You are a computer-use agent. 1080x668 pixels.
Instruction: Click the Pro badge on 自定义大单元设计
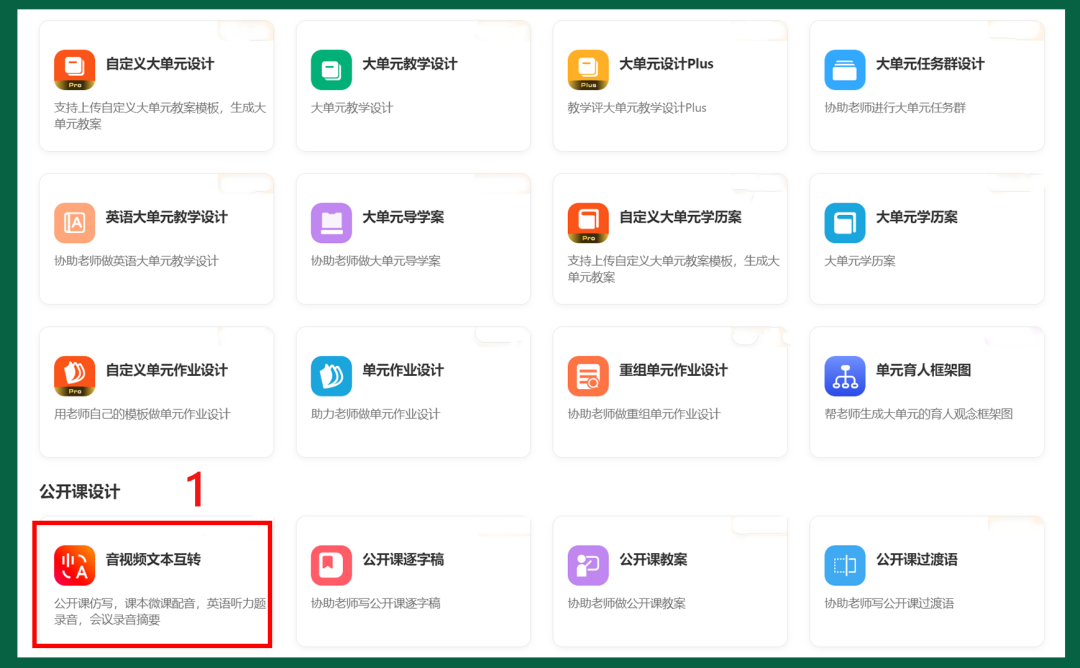tap(74, 86)
